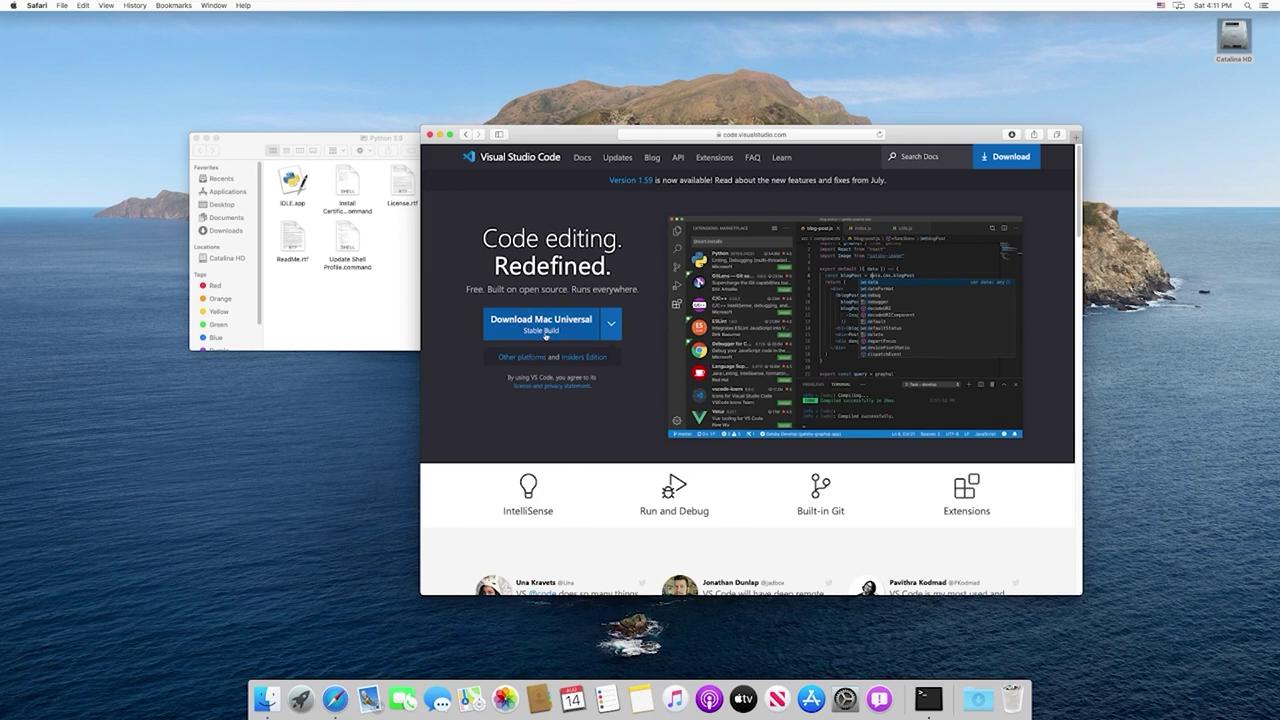Click the Extensions feature icon
The width and height of the screenshot is (1280, 720).
(x=966, y=486)
